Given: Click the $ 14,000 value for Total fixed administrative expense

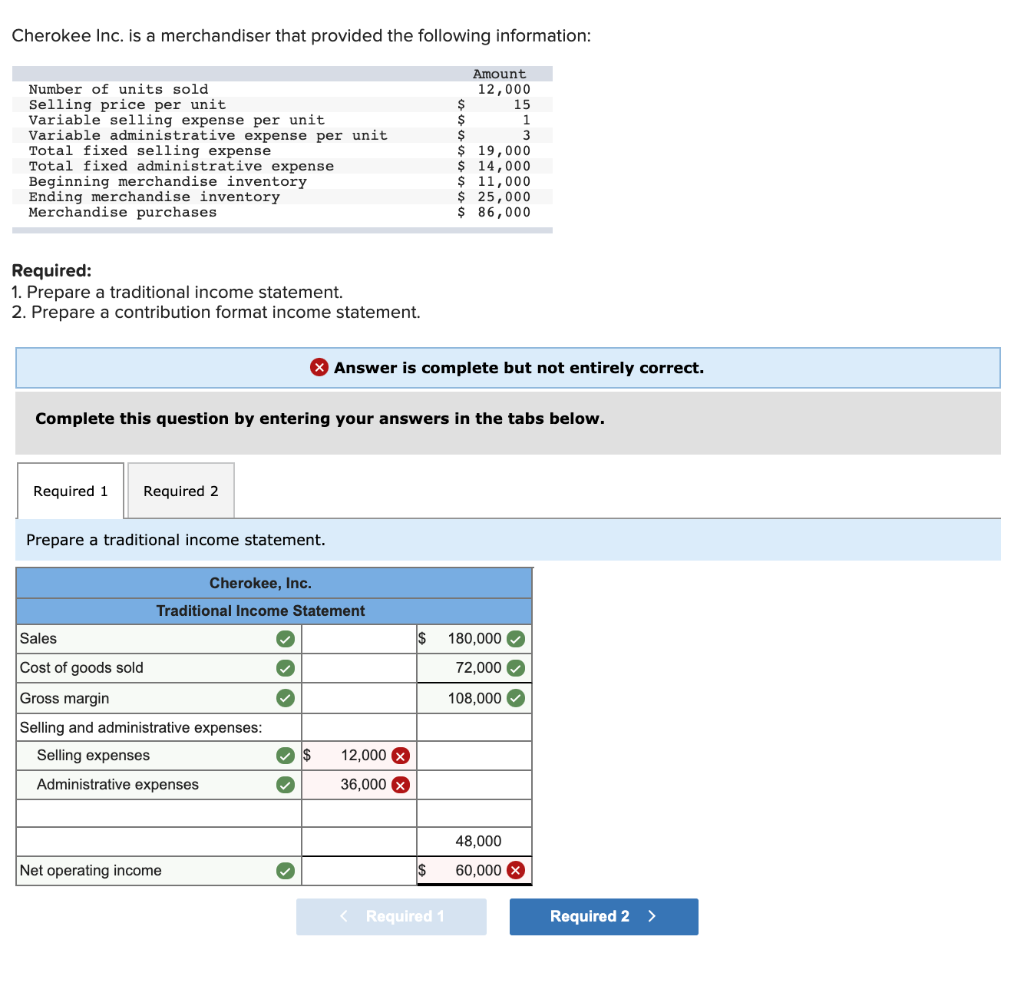Looking at the screenshot, I should [x=494, y=166].
